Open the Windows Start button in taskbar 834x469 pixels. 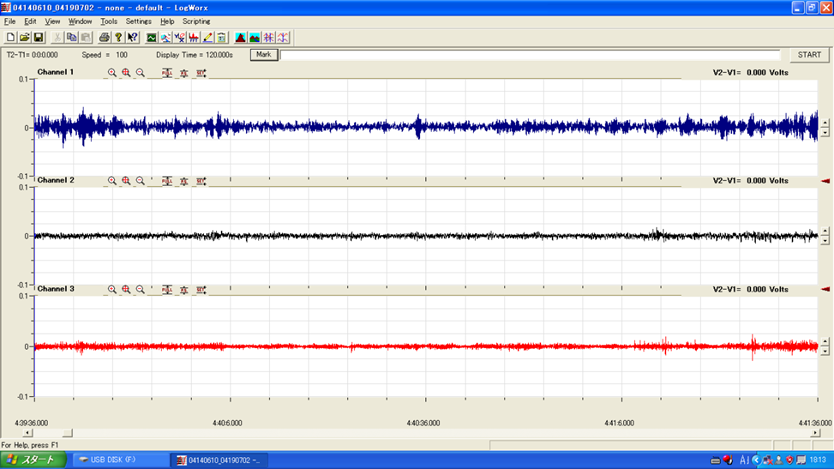(x=33, y=460)
